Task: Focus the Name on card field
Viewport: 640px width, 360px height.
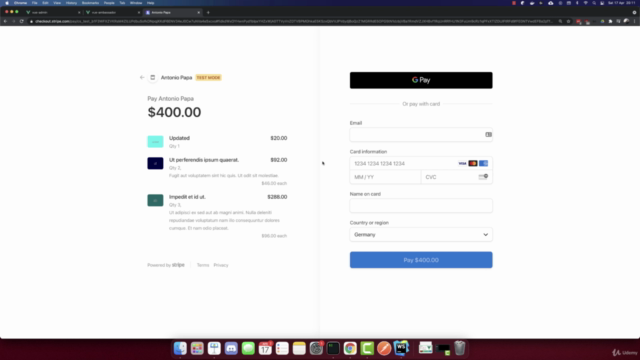Action: [x=421, y=206]
